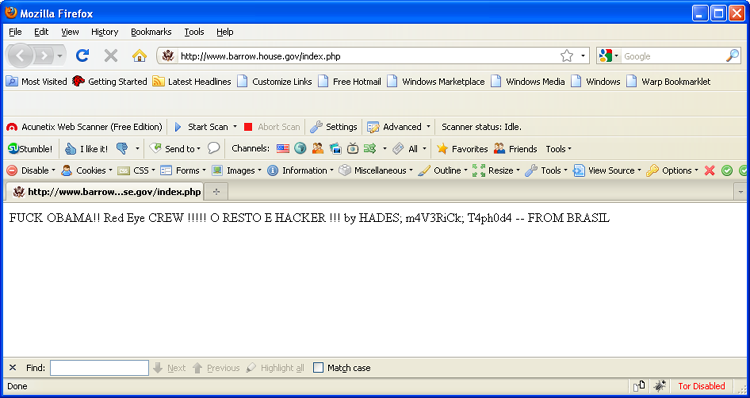The image size is (750, 398).
Task: Click the spider icon in status bar
Action: 660,386
